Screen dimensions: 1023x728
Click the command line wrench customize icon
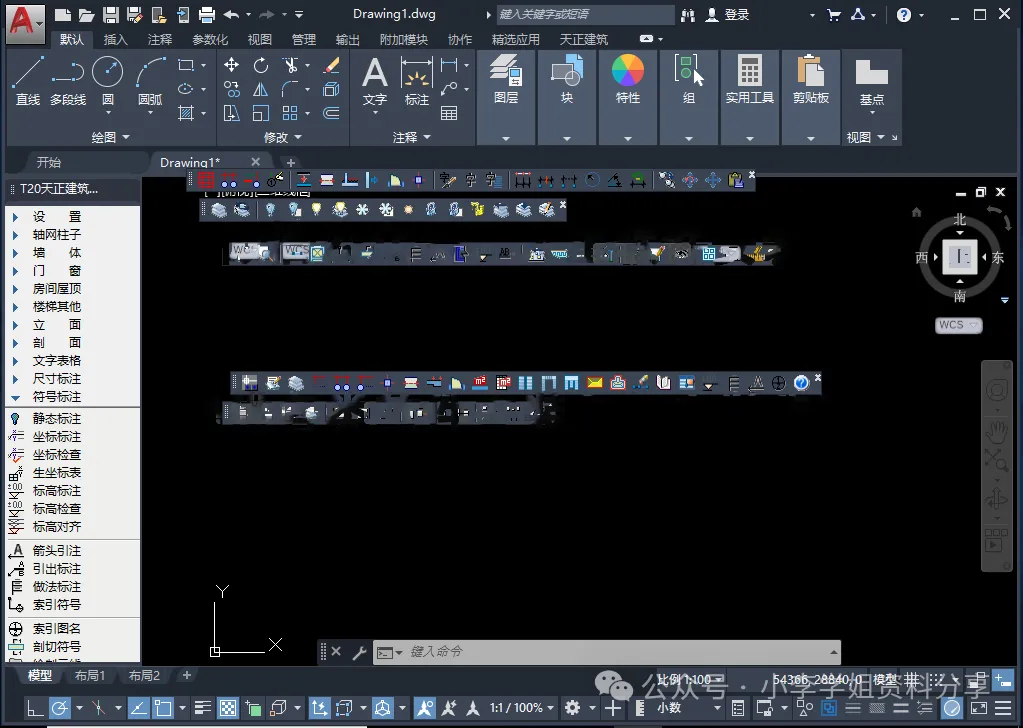tap(359, 652)
